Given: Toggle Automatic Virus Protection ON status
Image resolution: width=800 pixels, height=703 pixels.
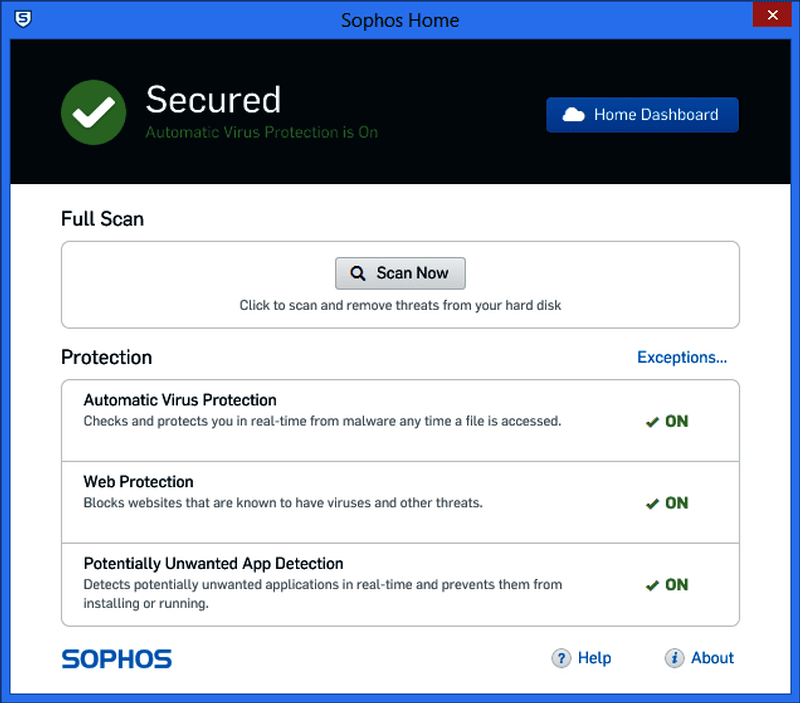Looking at the screenshot, I should [667, 421].
